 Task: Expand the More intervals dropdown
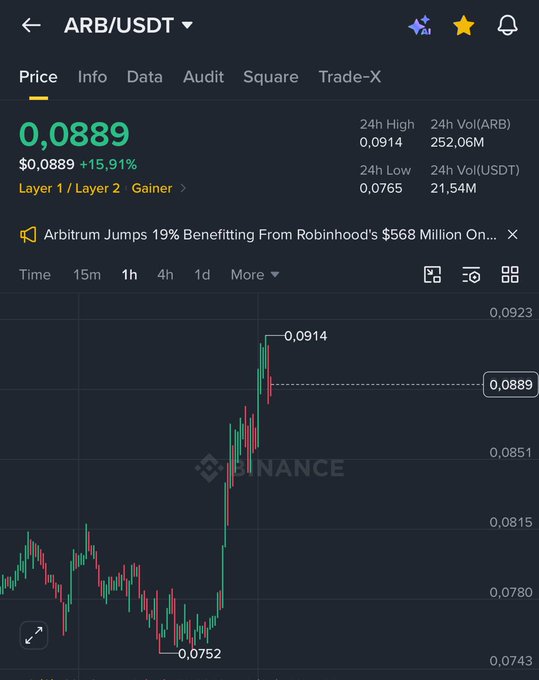(x=255, y=275)
